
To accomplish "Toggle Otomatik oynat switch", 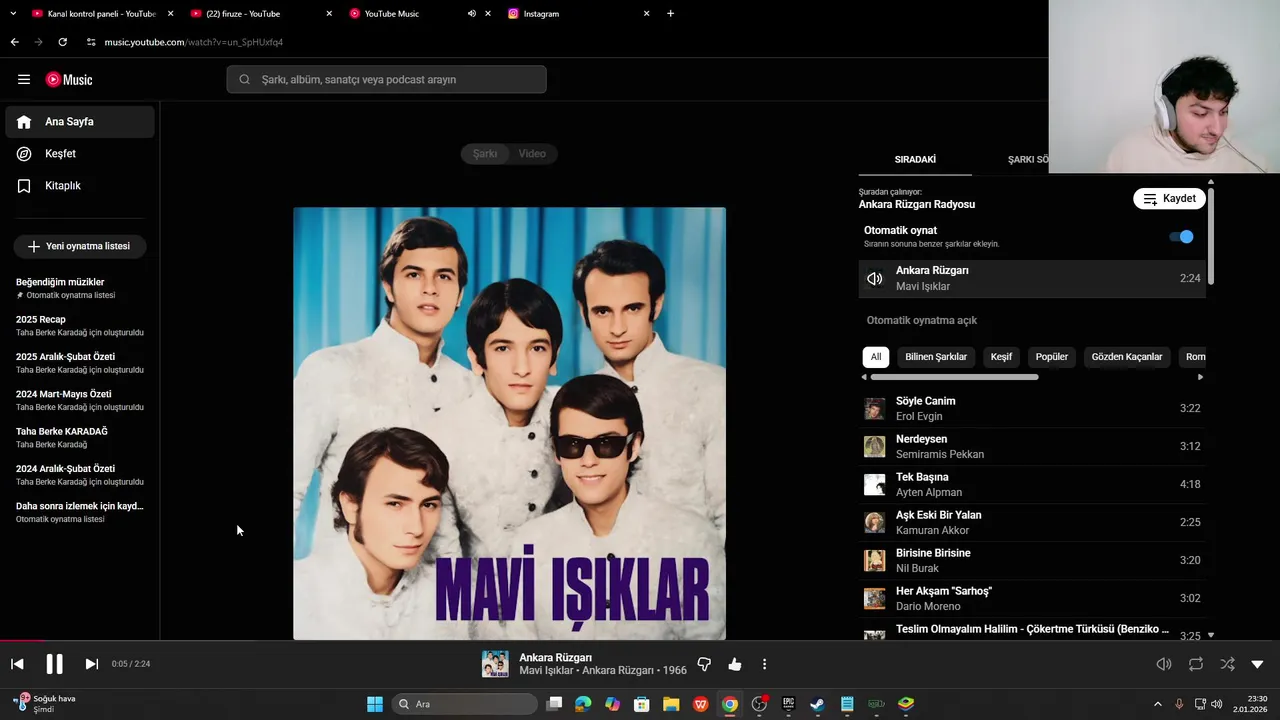I will click(x=1181, y=237).
